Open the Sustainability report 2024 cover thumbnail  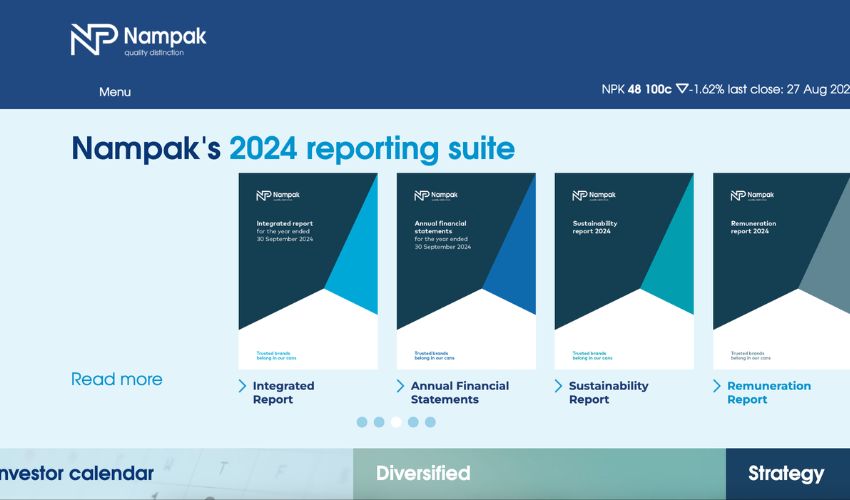[624, 271]
